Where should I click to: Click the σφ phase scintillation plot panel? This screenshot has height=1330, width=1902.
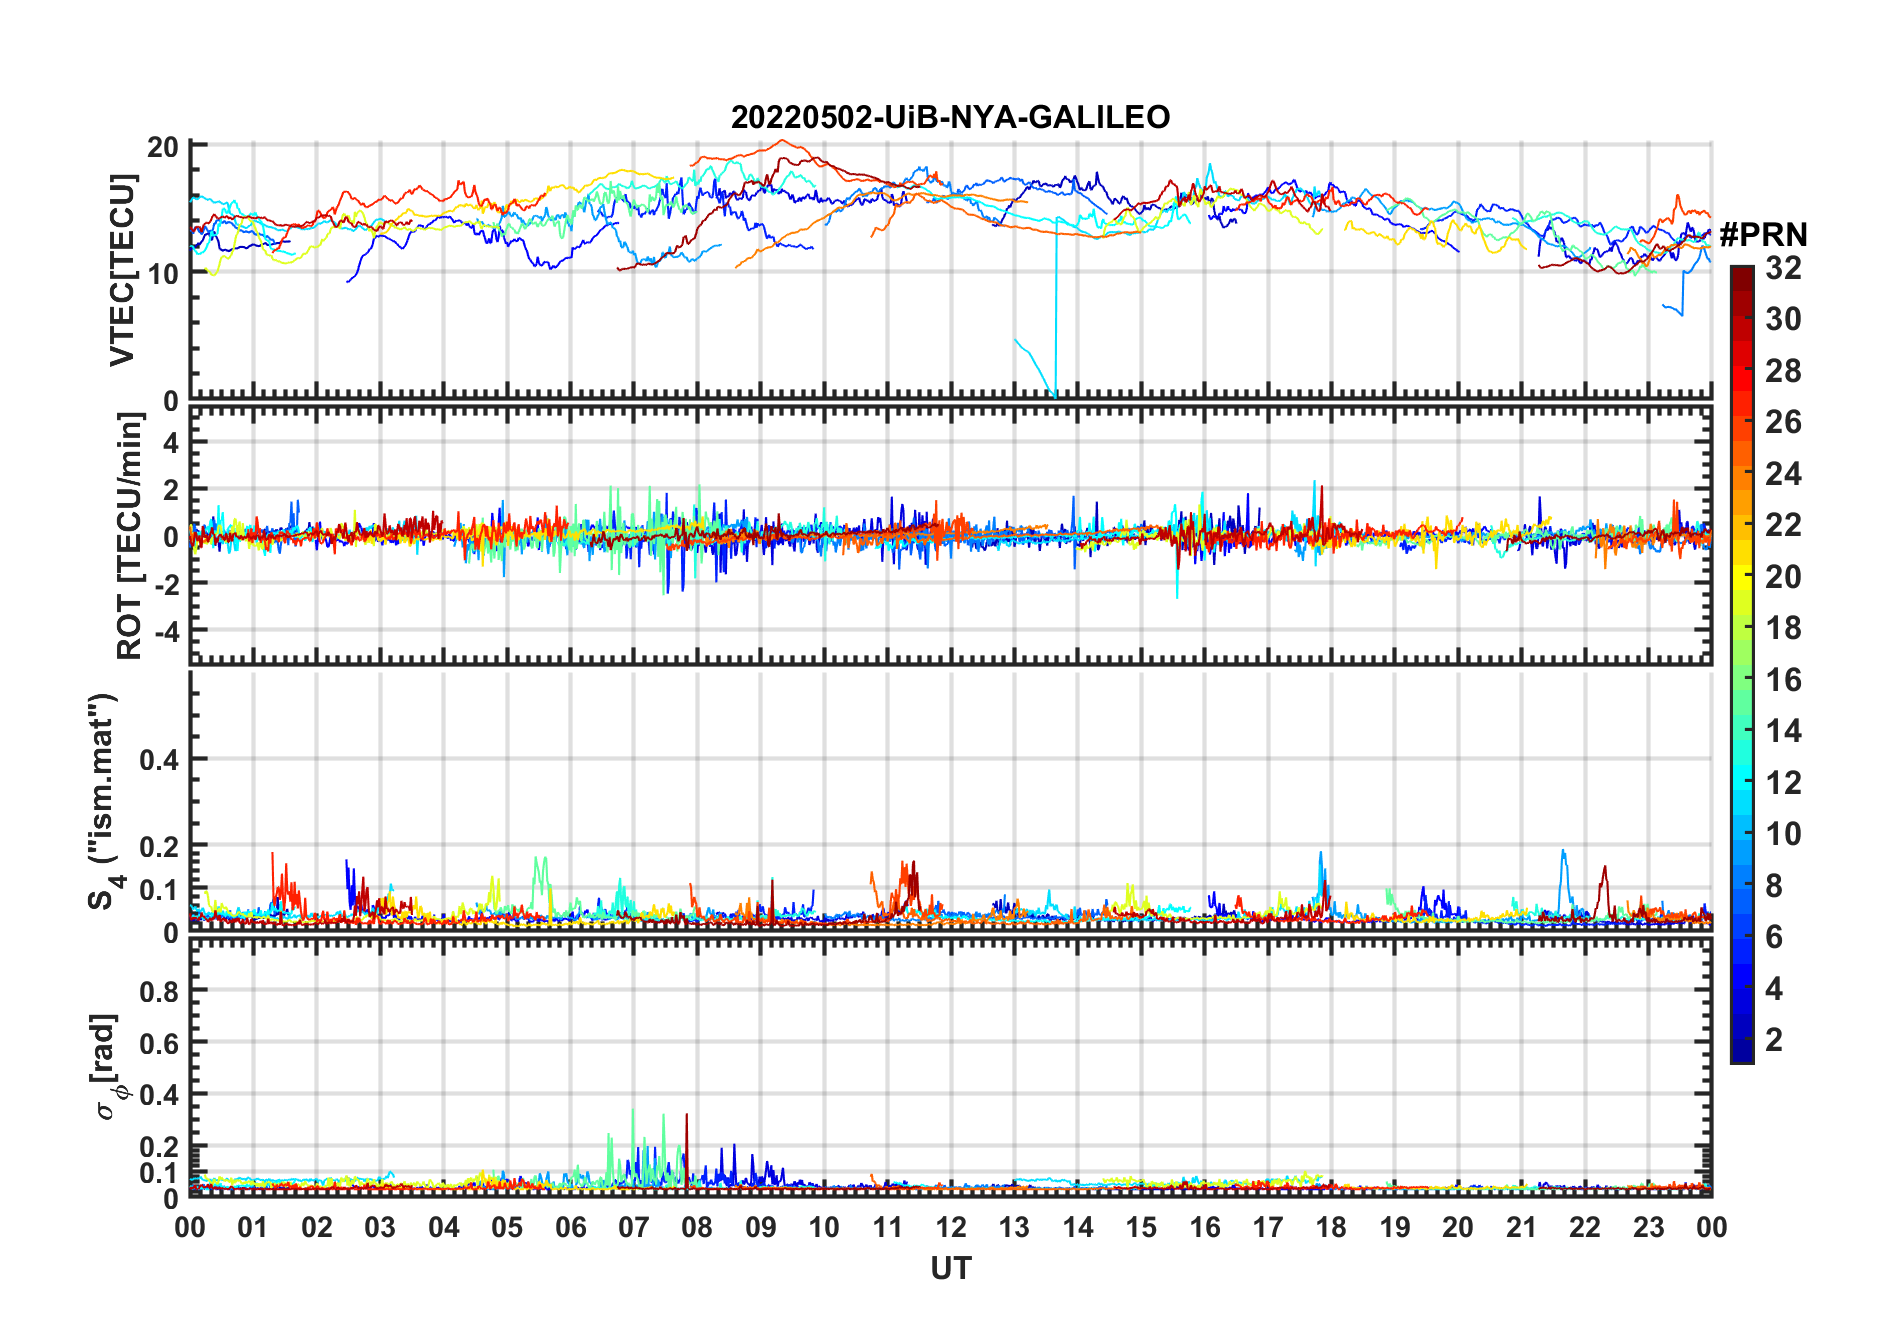coord(951,1067)
